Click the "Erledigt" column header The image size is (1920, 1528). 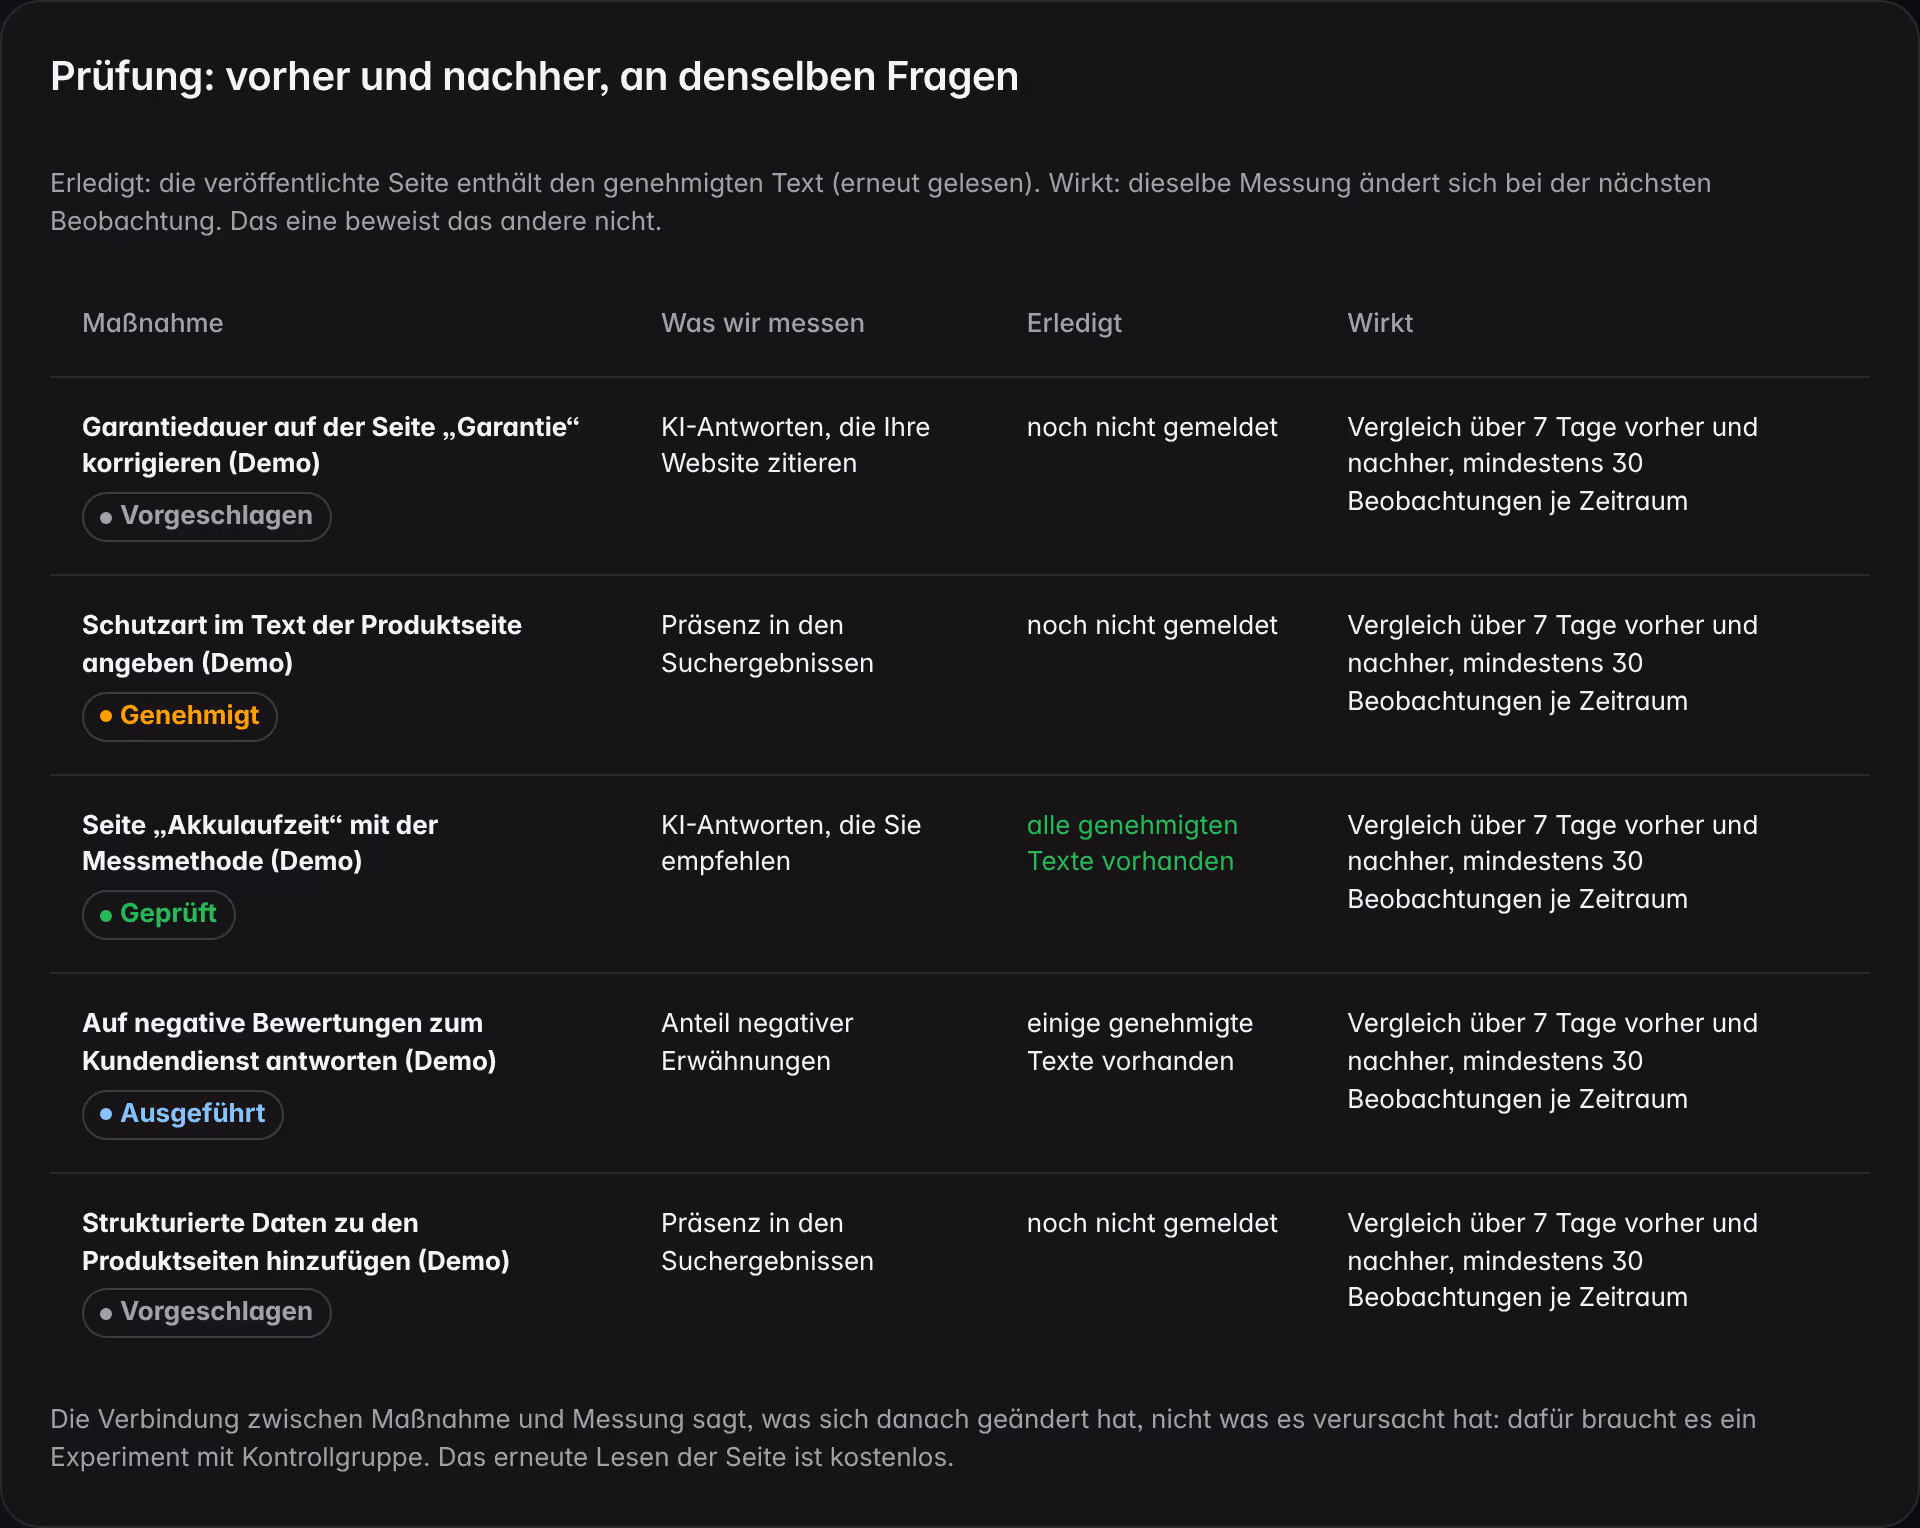click(x=1074, y=323)
